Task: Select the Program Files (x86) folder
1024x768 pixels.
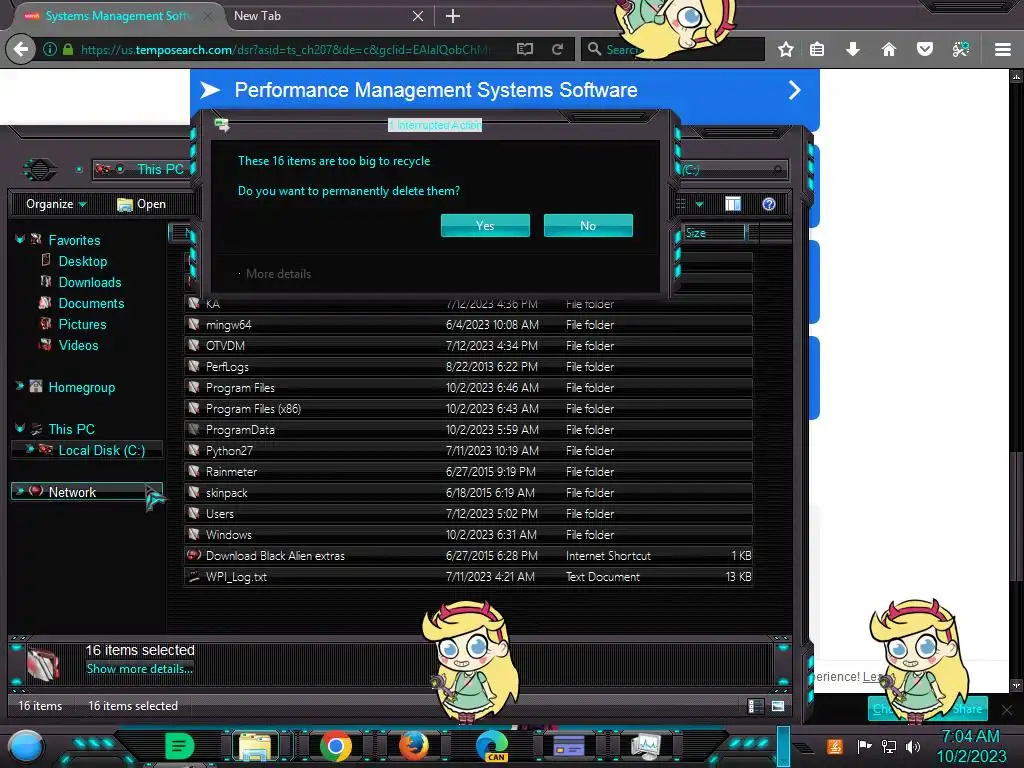Action: pos(468,409)
